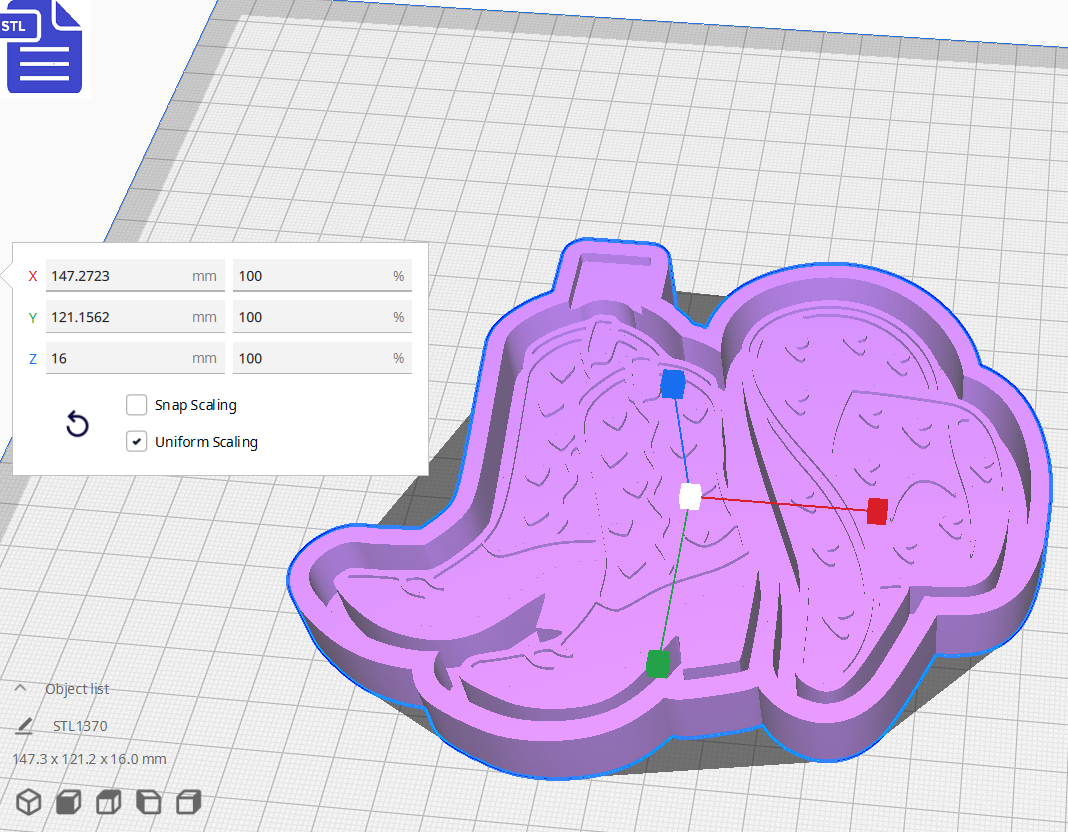Viewport: 1068px width, 832px height.
Task: Click the red X-axis scale handle
Action: click(x=877, y=512)
